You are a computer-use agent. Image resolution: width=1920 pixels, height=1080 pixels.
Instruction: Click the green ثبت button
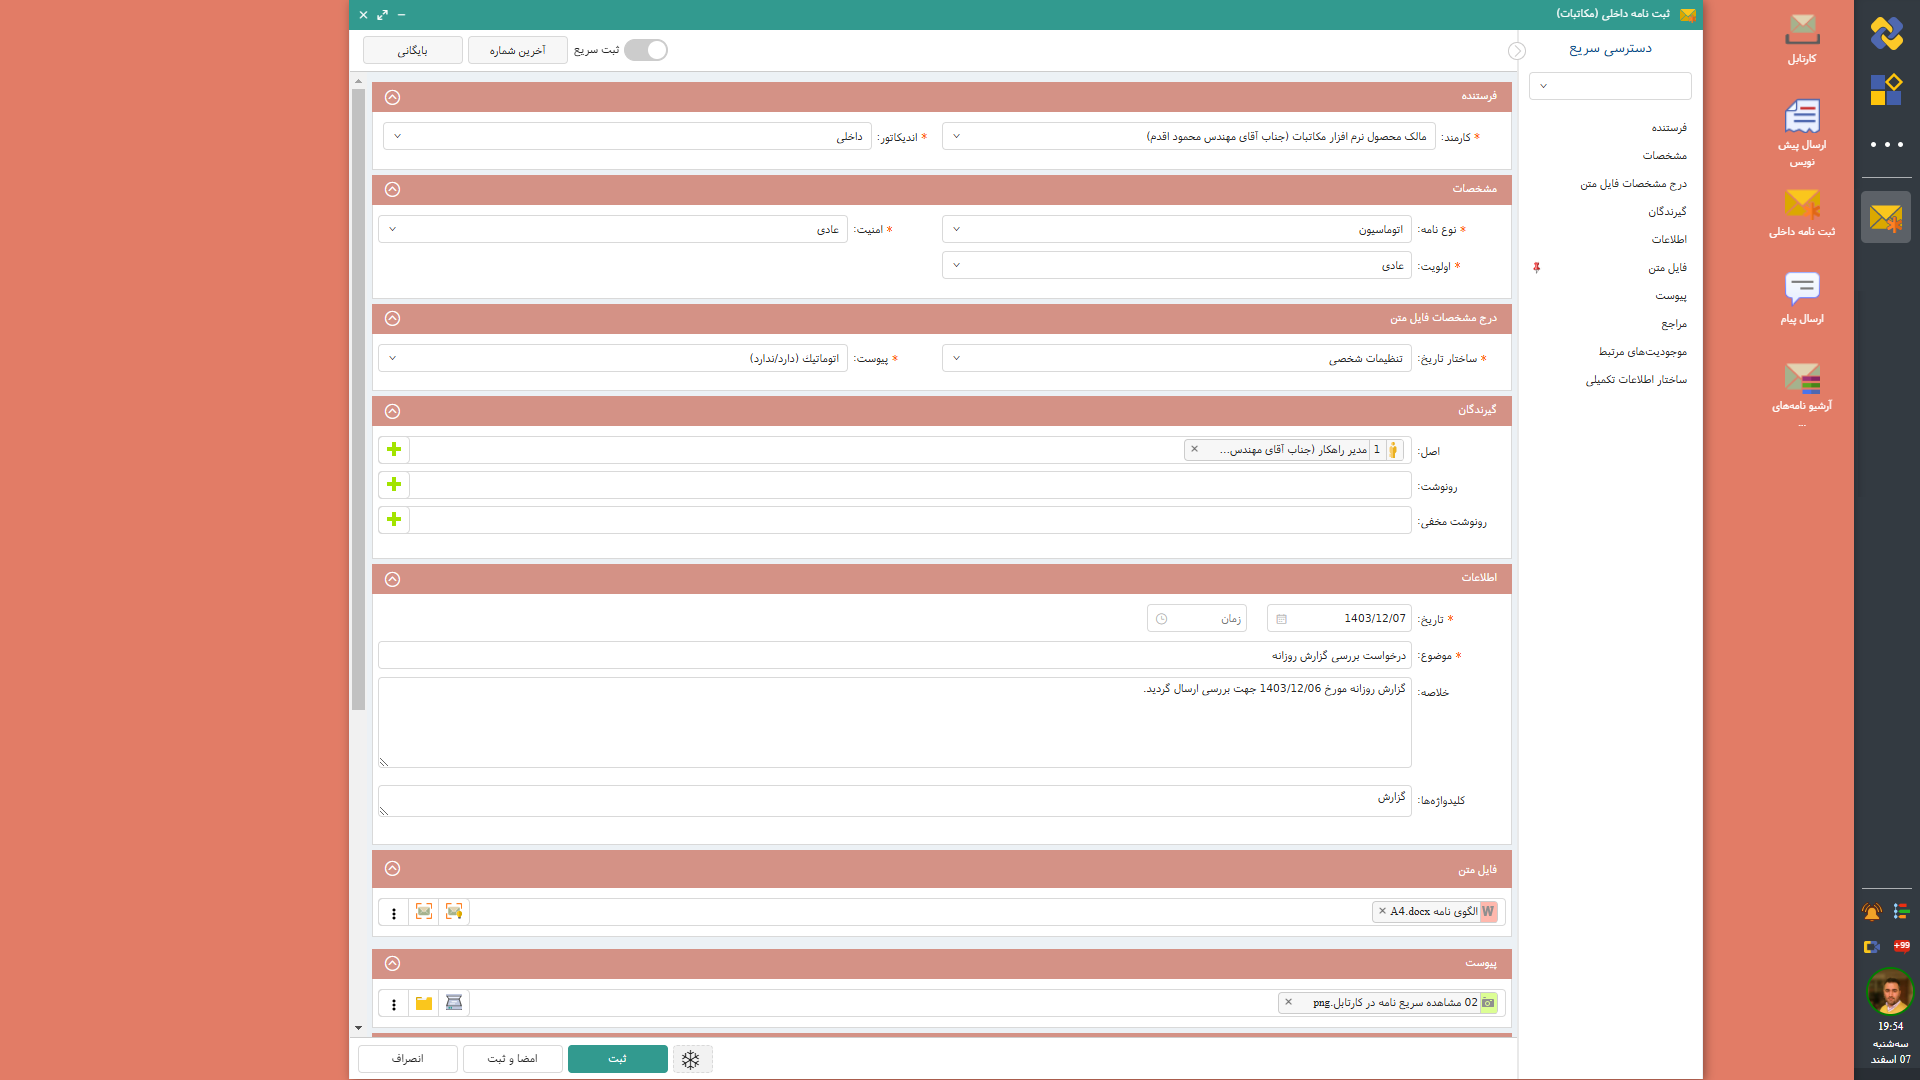tap(617, 1059)
